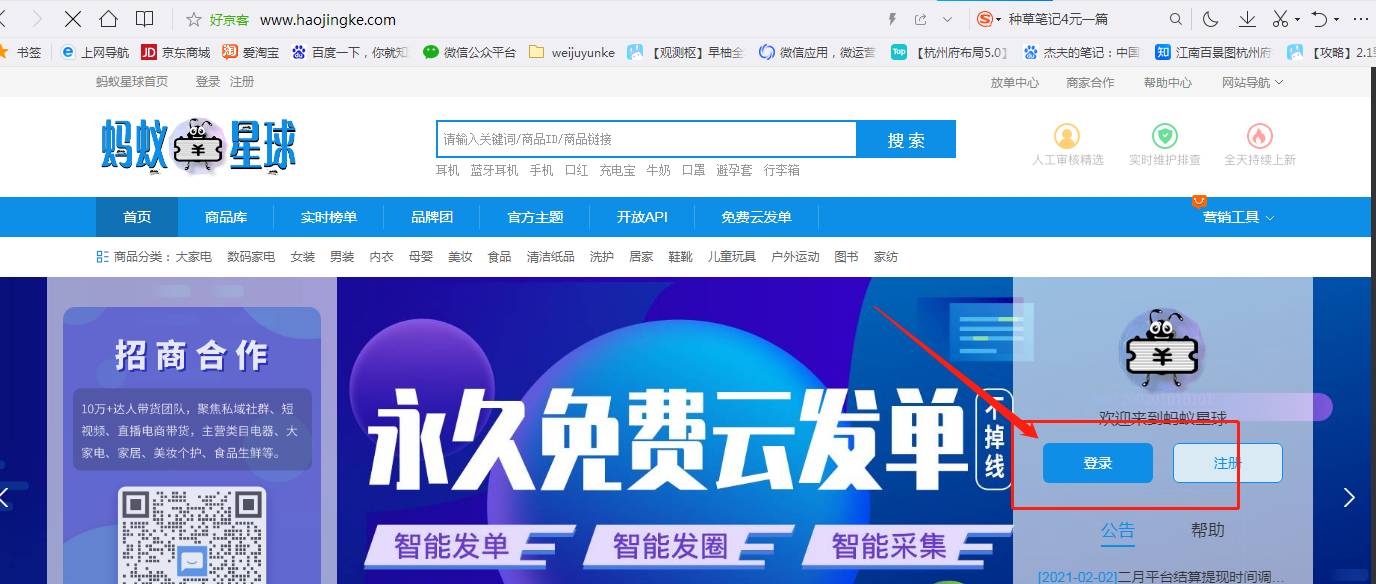
Task: Select the 品牌团 nav tab
Action: (432, 217)
